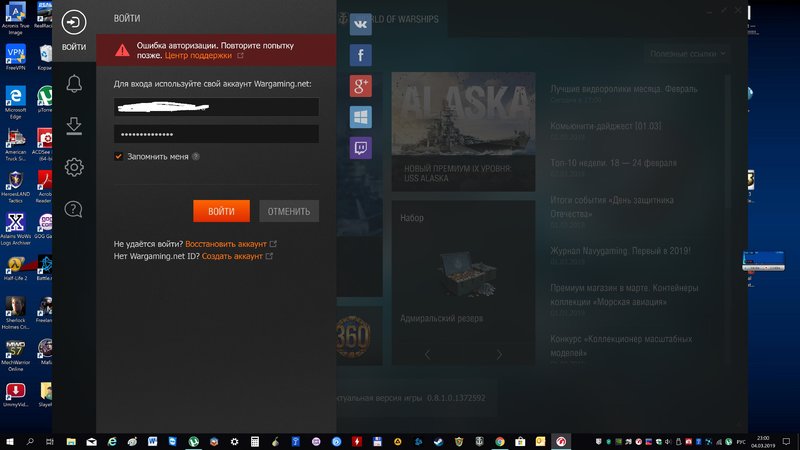
Task: Open news Топ-10 недели. 18 — 24 февраля
Action: 613,163
